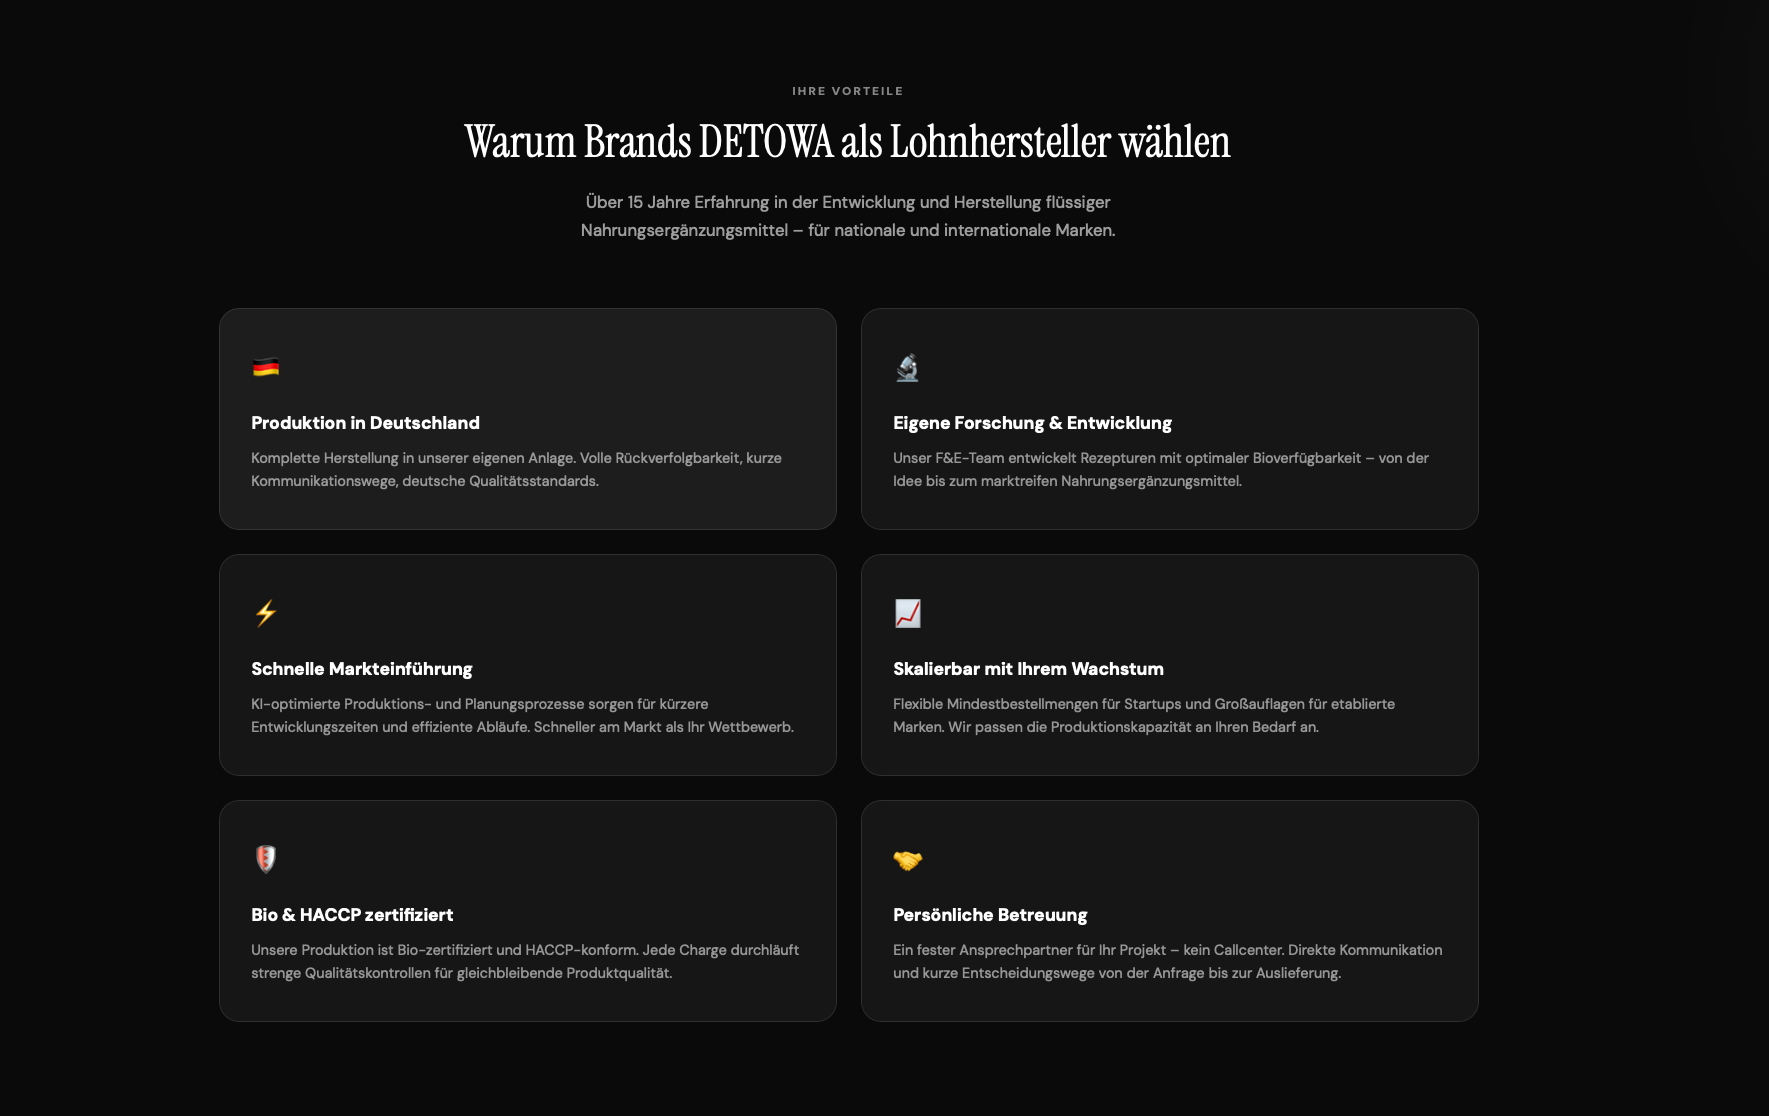Select the 'Eigene Forschung & Entwicklung' heading
Screen dimensions: 1769x1116
point(1032,423)
